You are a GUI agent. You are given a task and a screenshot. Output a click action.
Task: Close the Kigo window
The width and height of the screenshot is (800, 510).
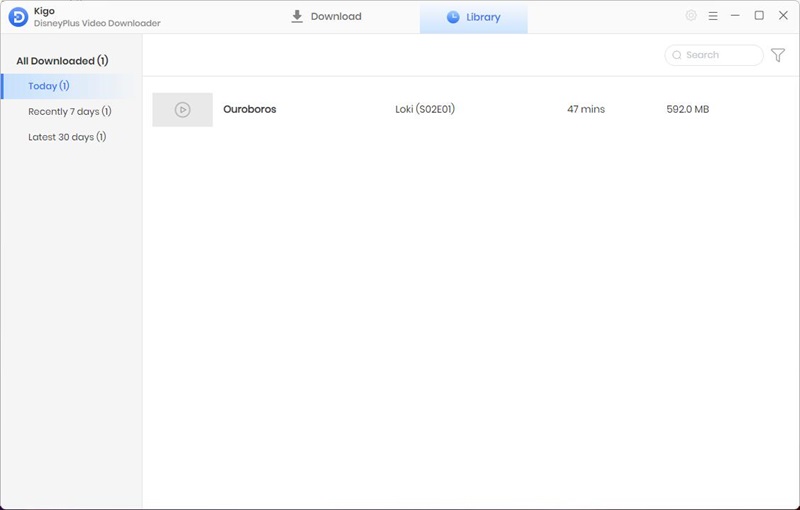[x=783, y=16]
